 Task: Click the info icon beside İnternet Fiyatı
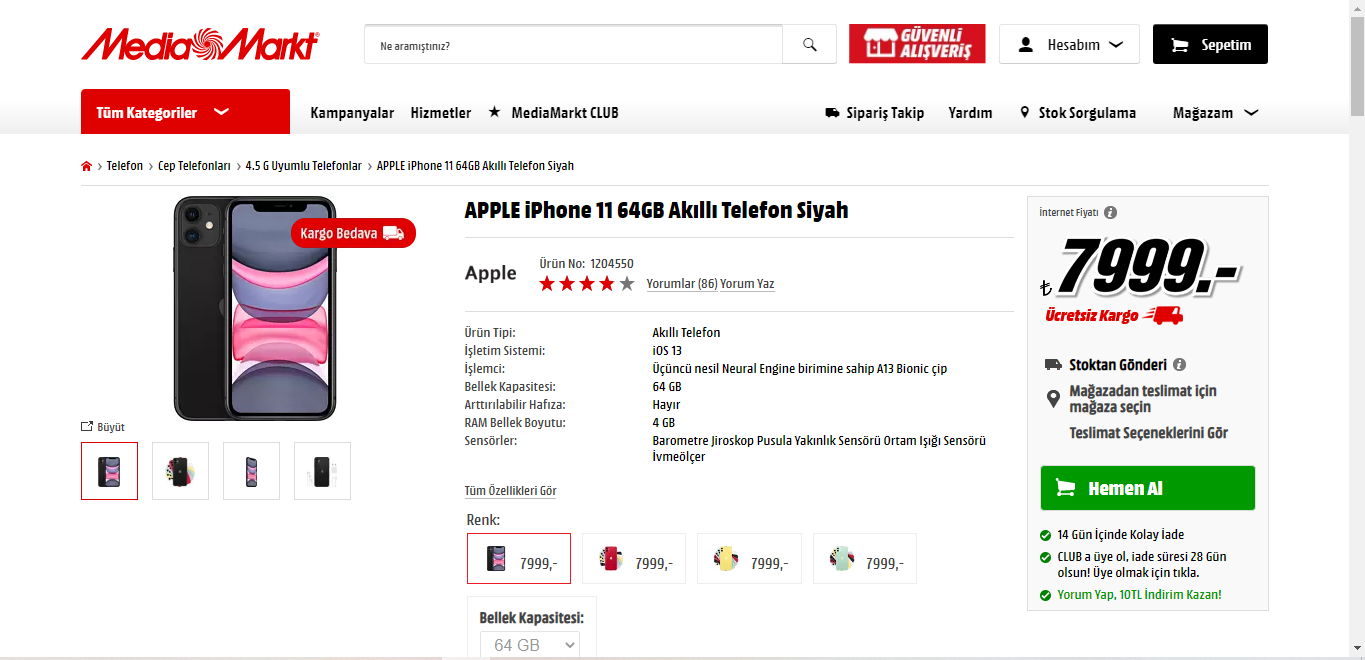(1111, 212)
